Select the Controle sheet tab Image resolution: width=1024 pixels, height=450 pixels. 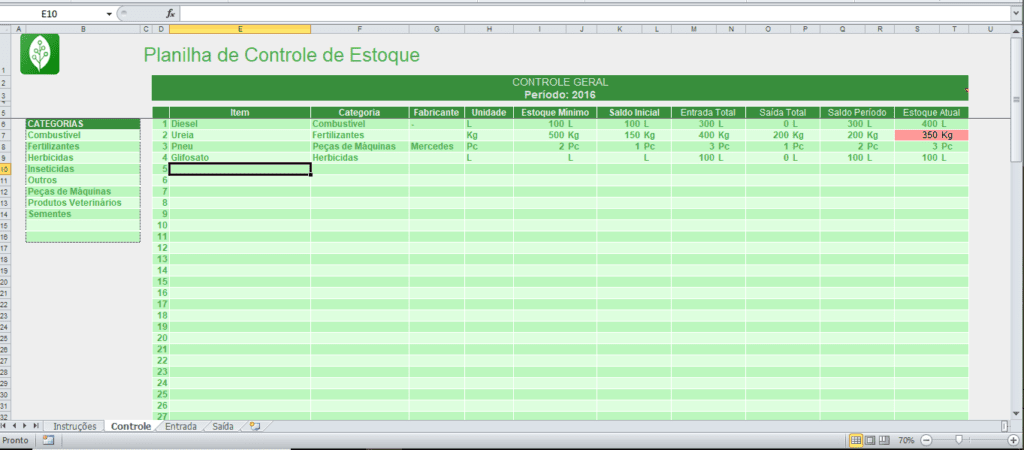click(131, 426)
